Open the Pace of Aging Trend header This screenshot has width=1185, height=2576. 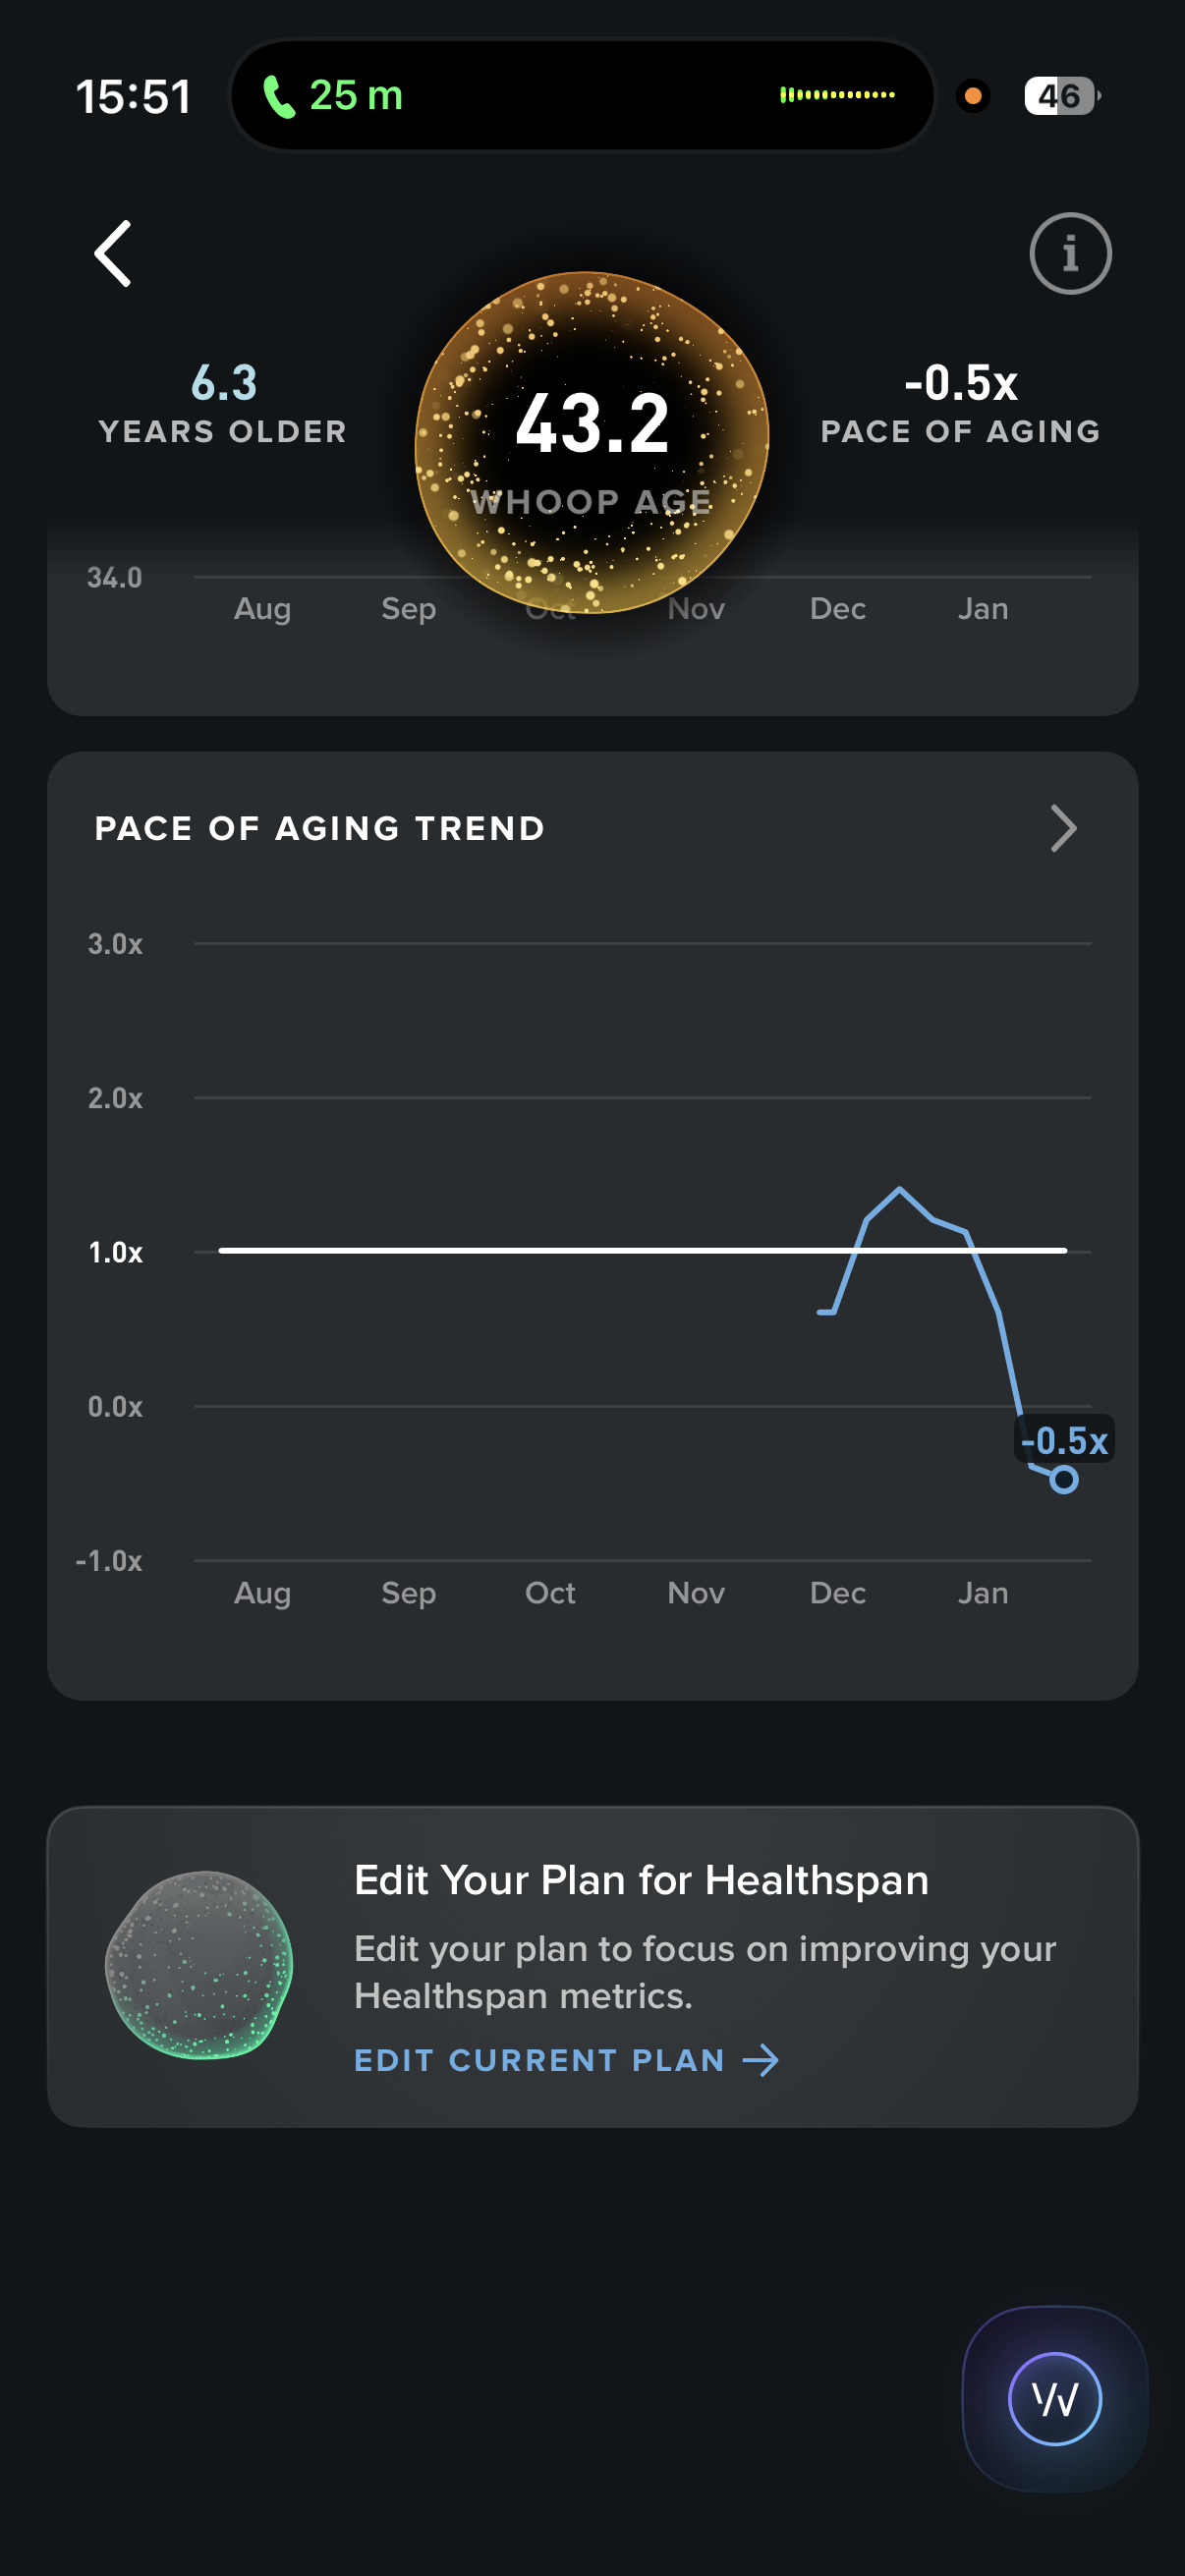coord(320,828)
